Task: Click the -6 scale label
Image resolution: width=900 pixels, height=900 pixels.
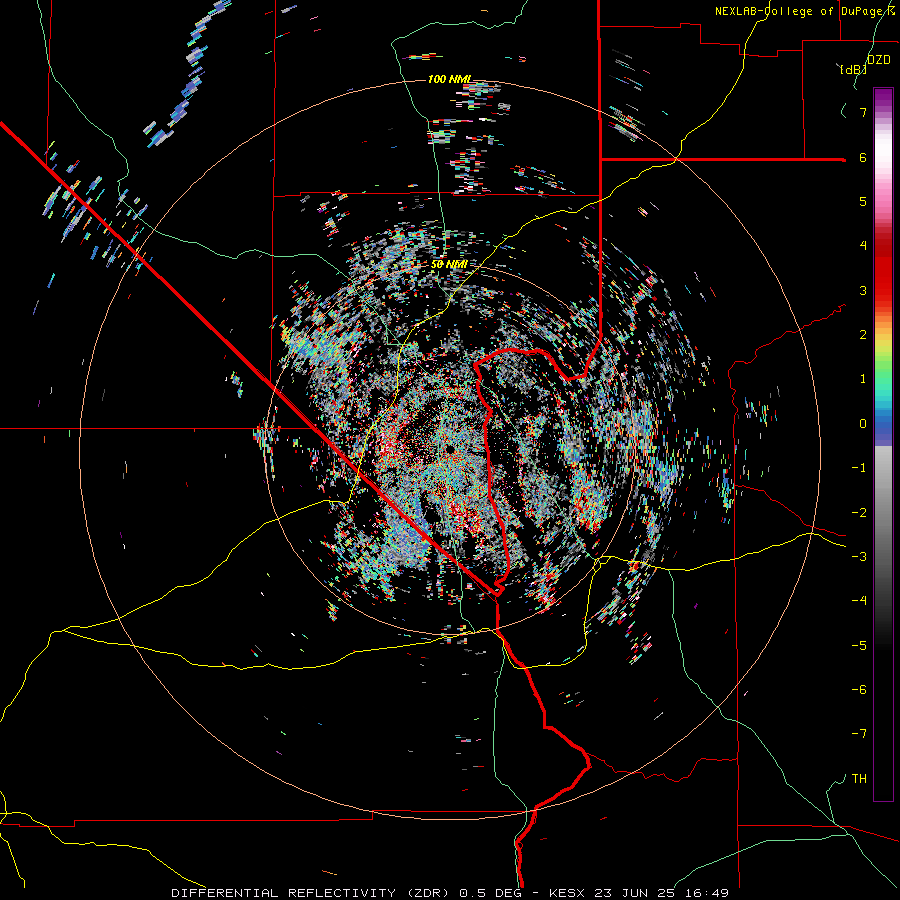Action: (x=859, y=690)
